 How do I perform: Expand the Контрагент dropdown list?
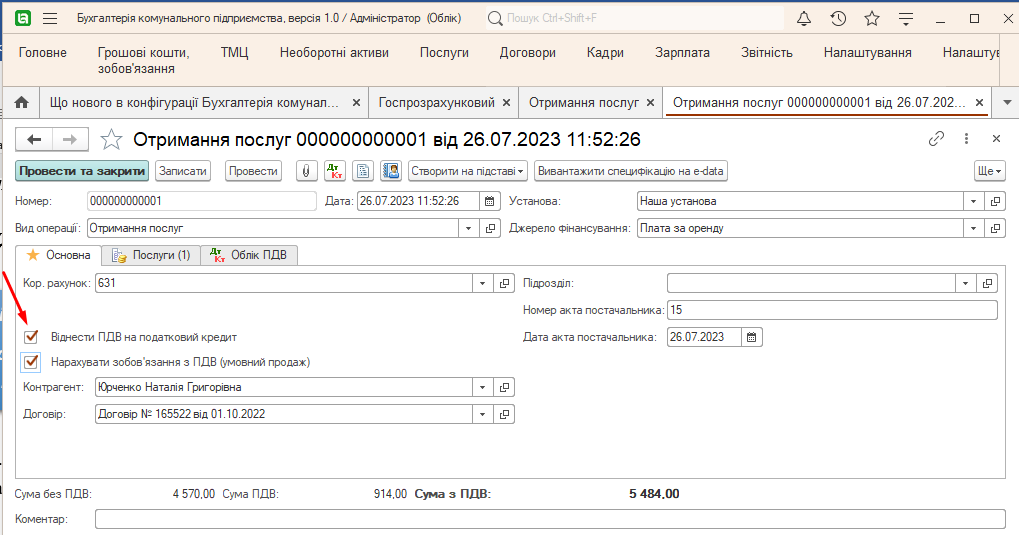point(482,387)
